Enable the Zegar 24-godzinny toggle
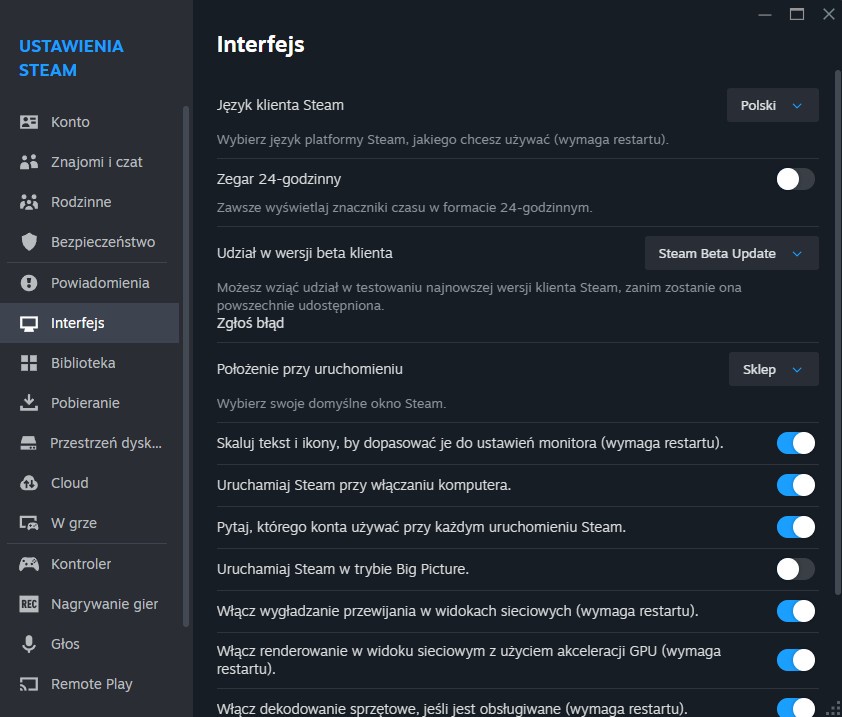This screenshot has width=842, height=717. [x=795, y=179]
